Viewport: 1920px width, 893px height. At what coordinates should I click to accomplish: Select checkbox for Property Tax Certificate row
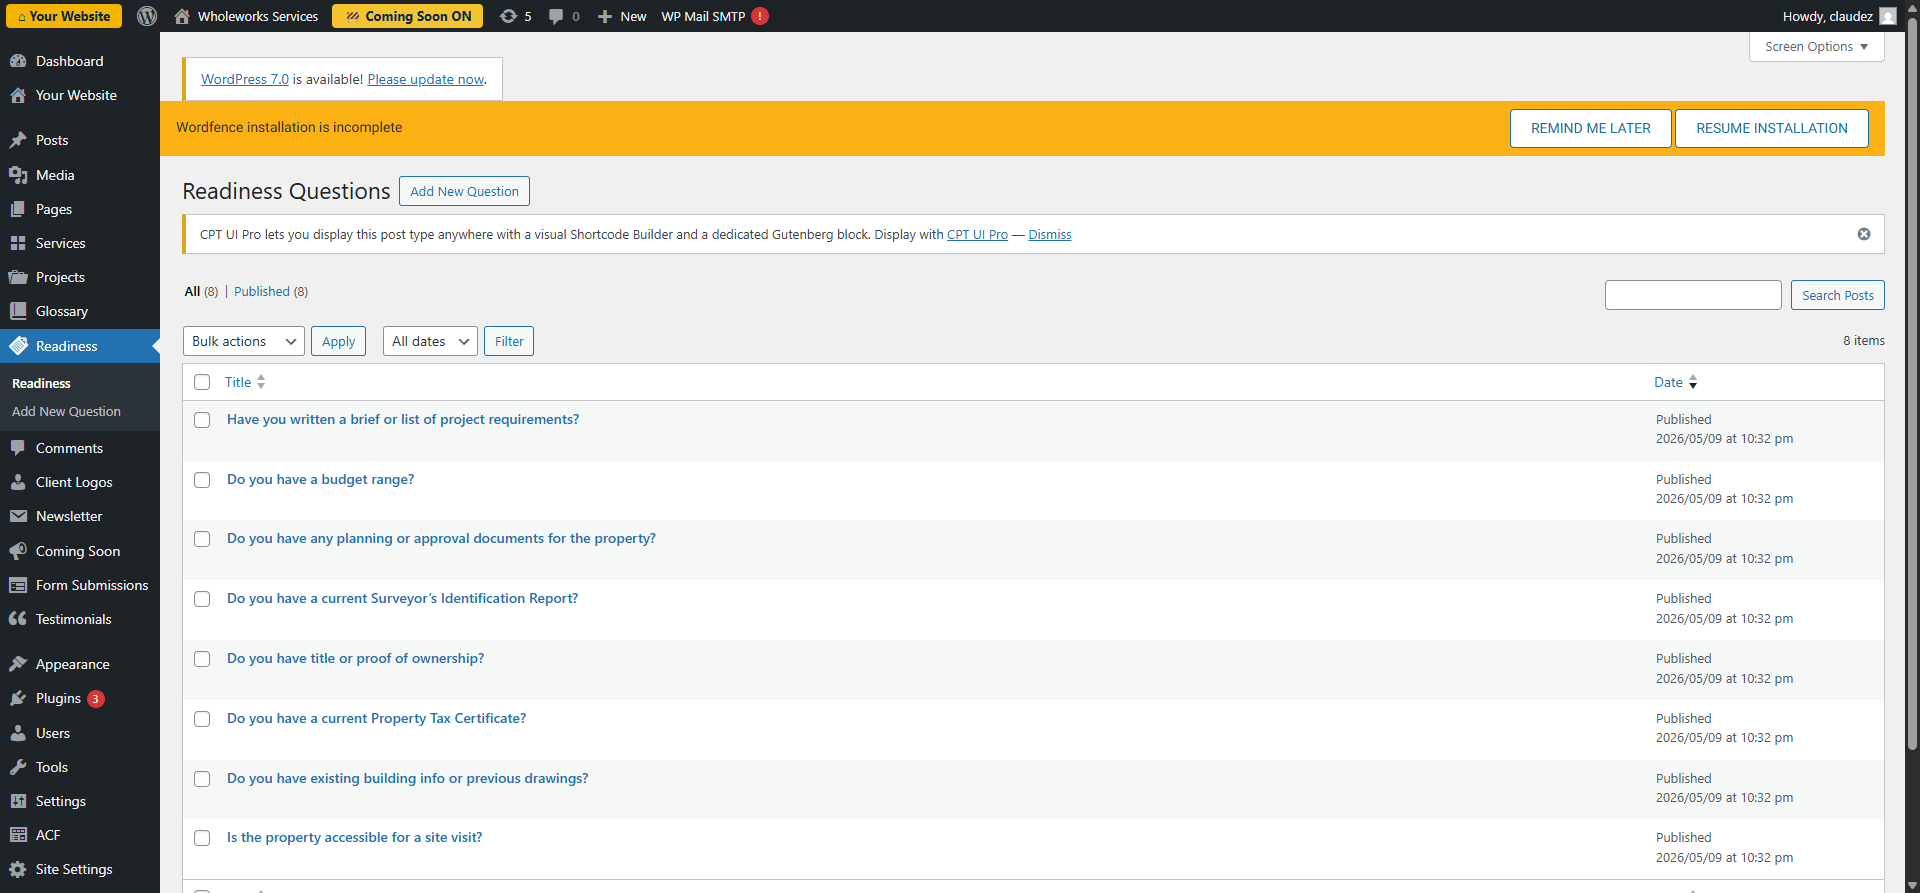click(202, 719)
